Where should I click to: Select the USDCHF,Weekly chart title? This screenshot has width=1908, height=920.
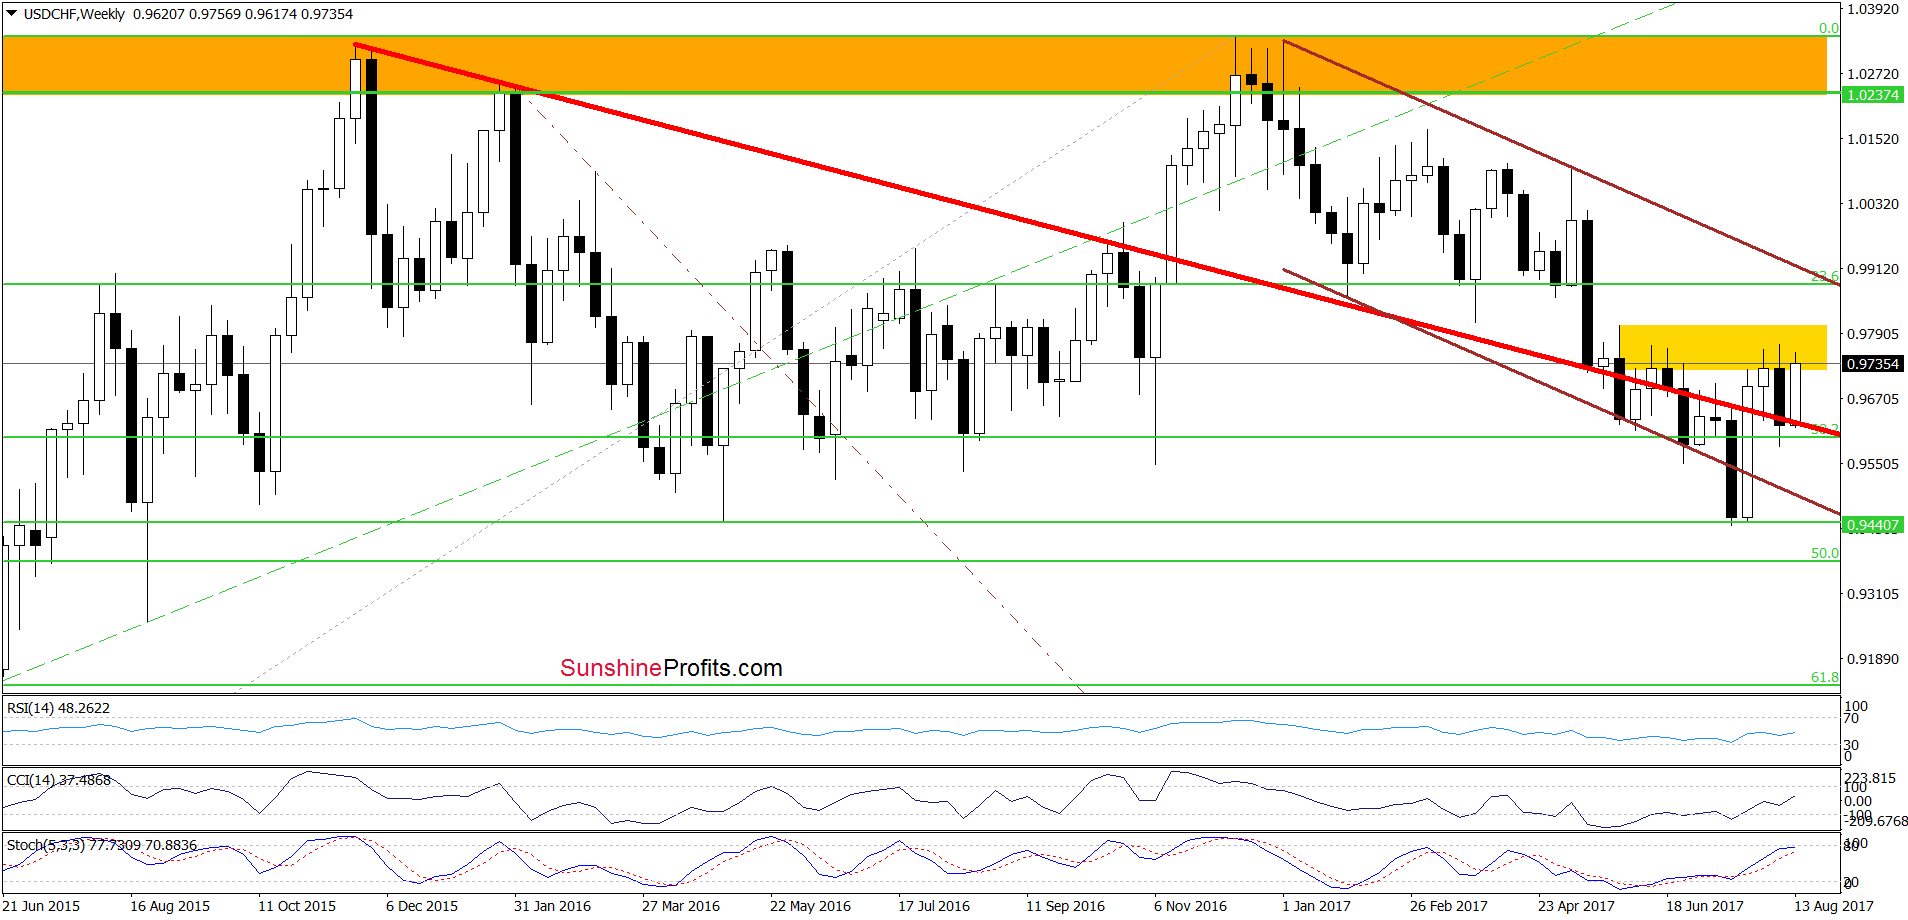click(74, 14)
